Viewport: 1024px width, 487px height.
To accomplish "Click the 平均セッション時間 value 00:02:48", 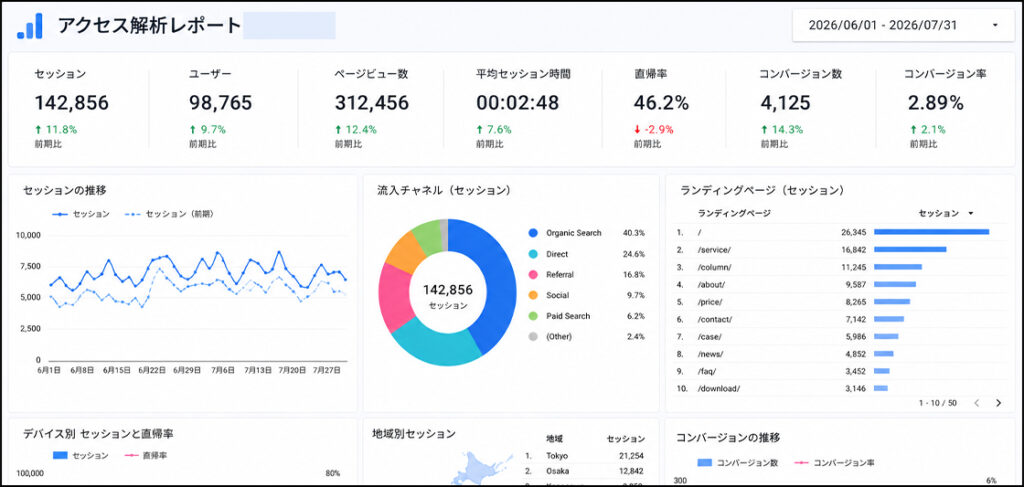I will pyautogui.click(x=518, y=103).
